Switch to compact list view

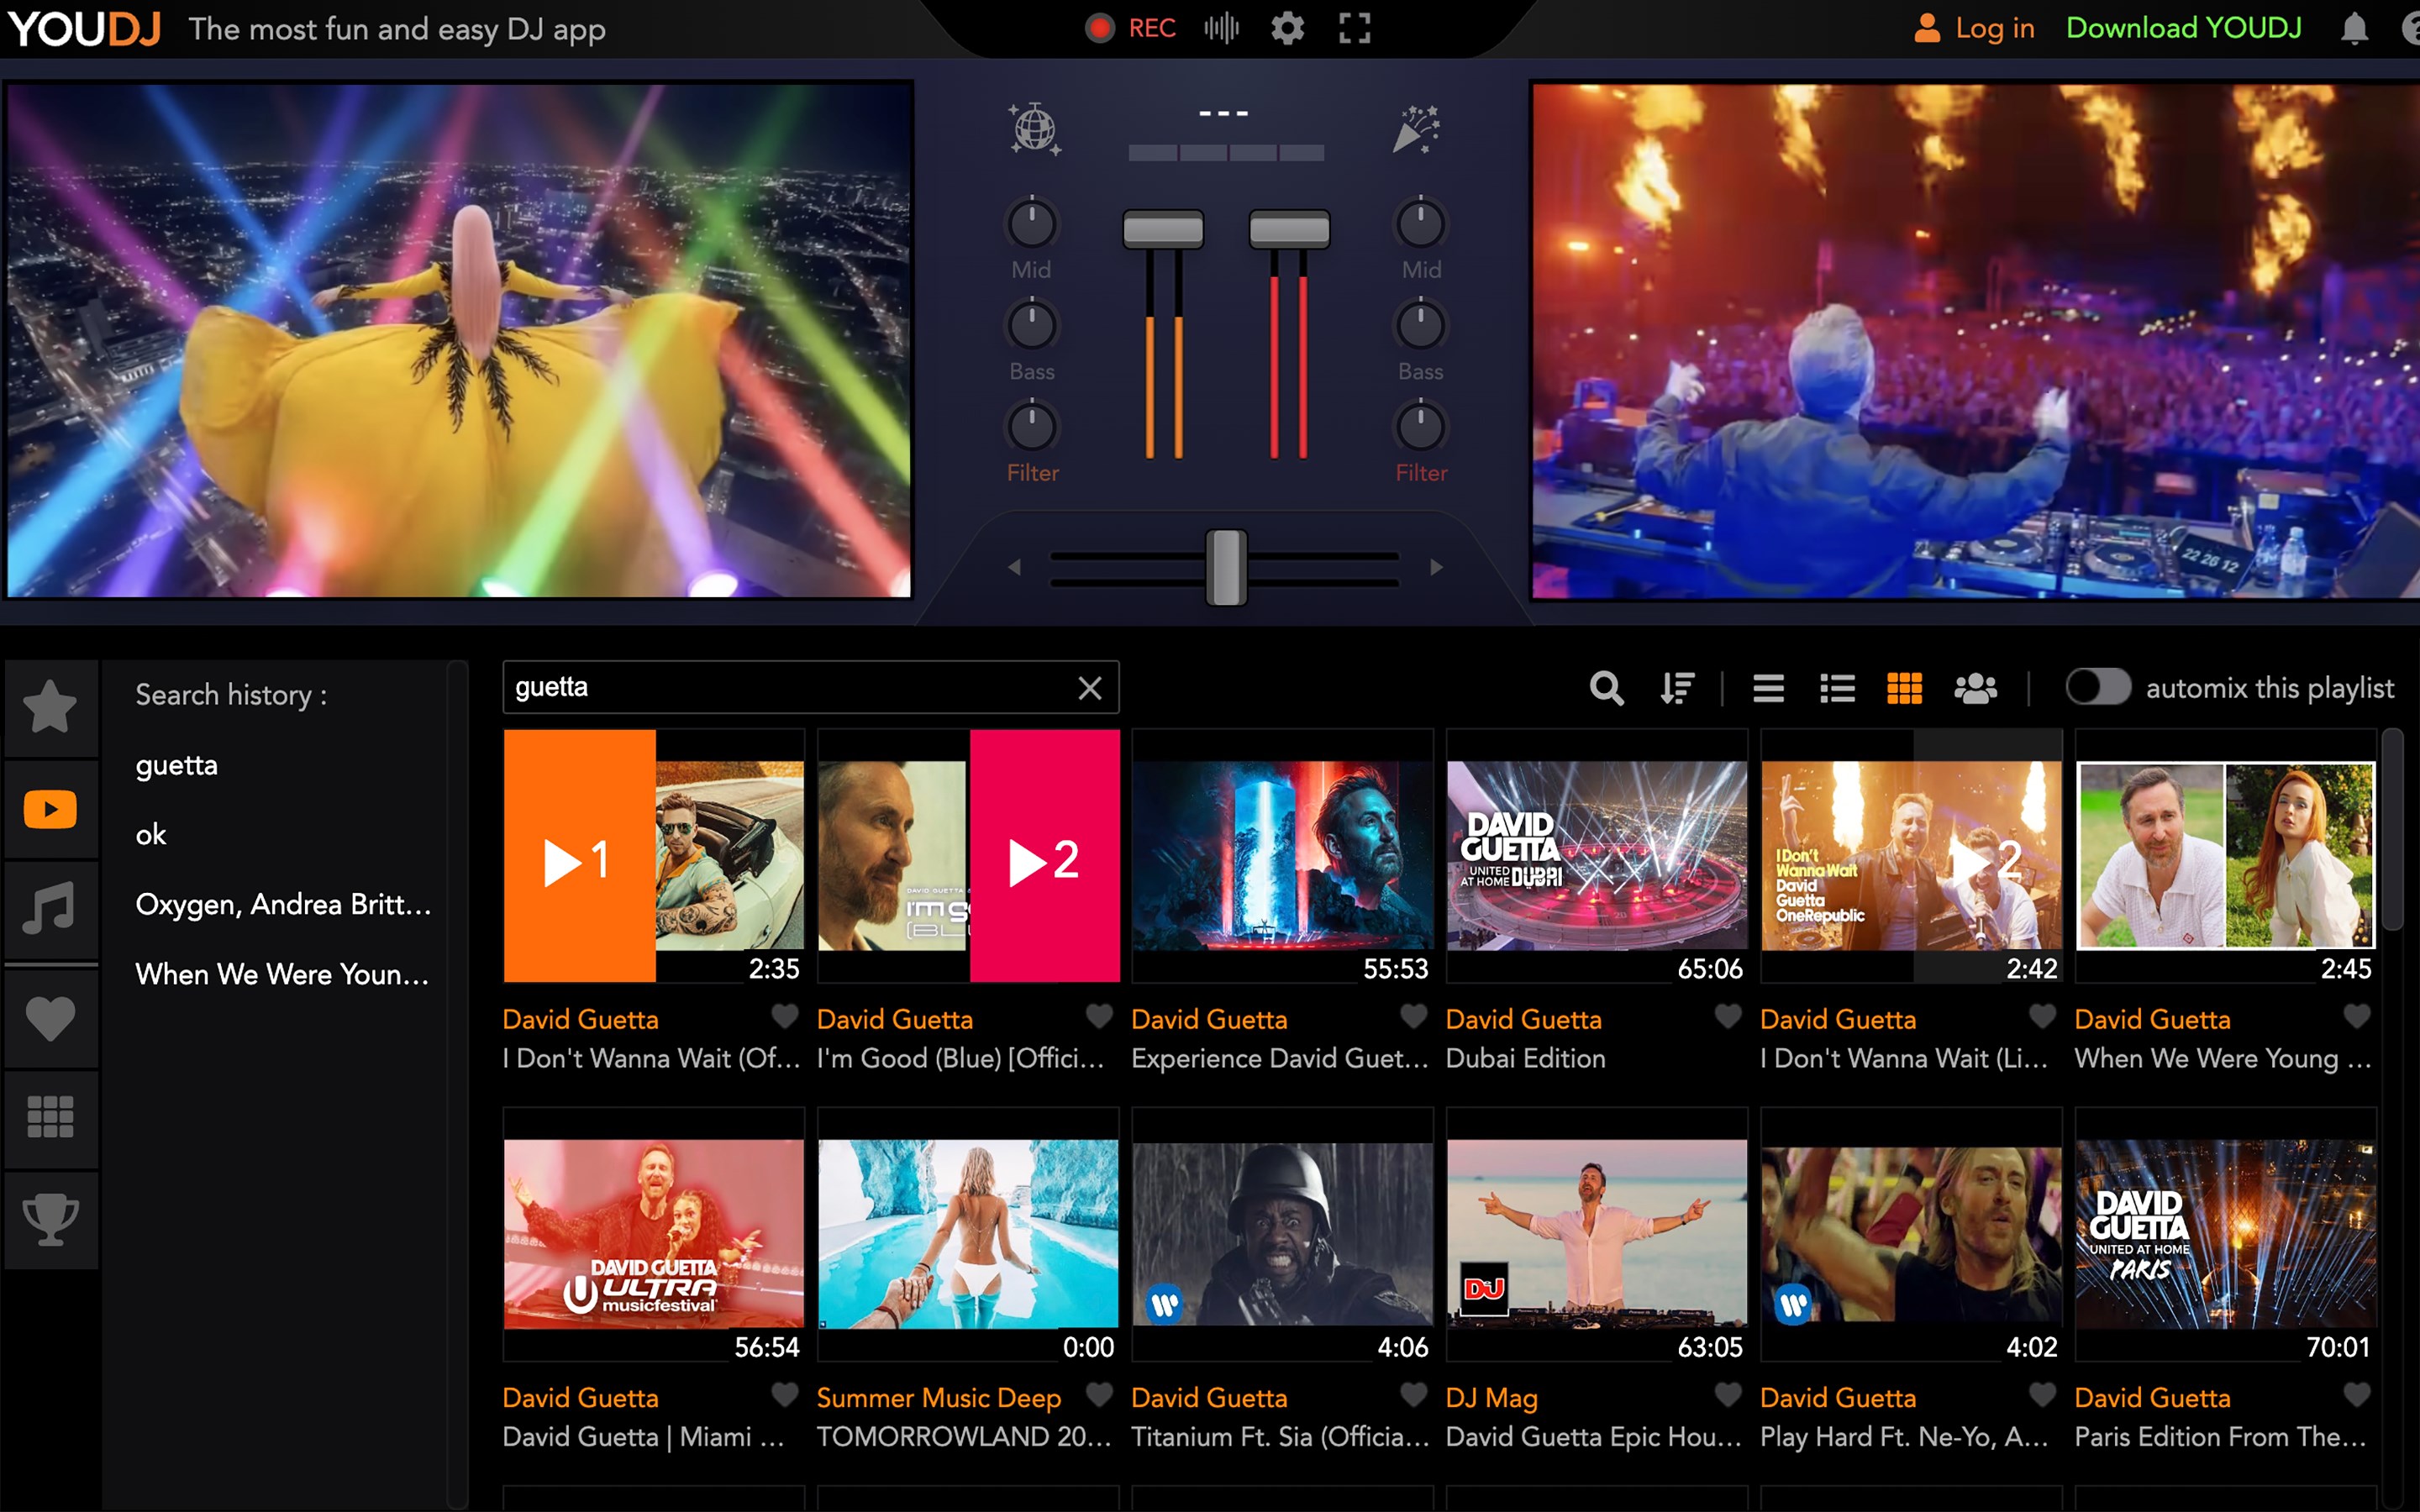[x=1768, y=688]
